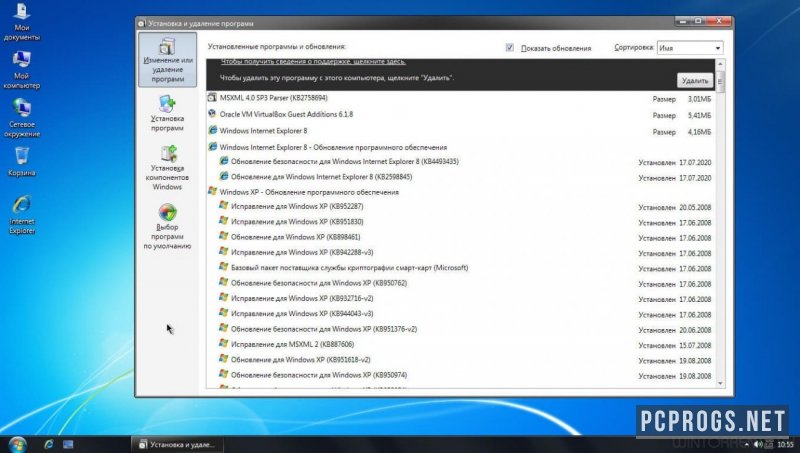Image resolution: width=800 pixels, height=453 pixels.
Task: Click icon beside KB942288-v3 fix
Action: tap(223, 251)
